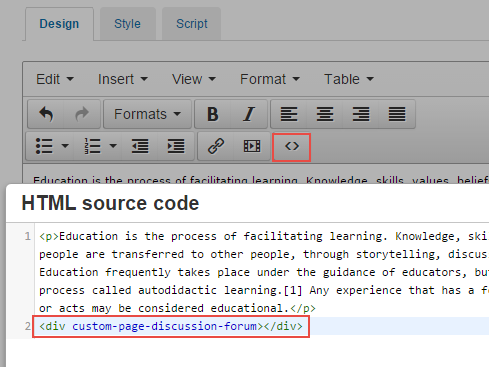This screenshot has height=367, width=489.
Task: Click the Undo arrow icon
Action: click(x=46, y=114)
